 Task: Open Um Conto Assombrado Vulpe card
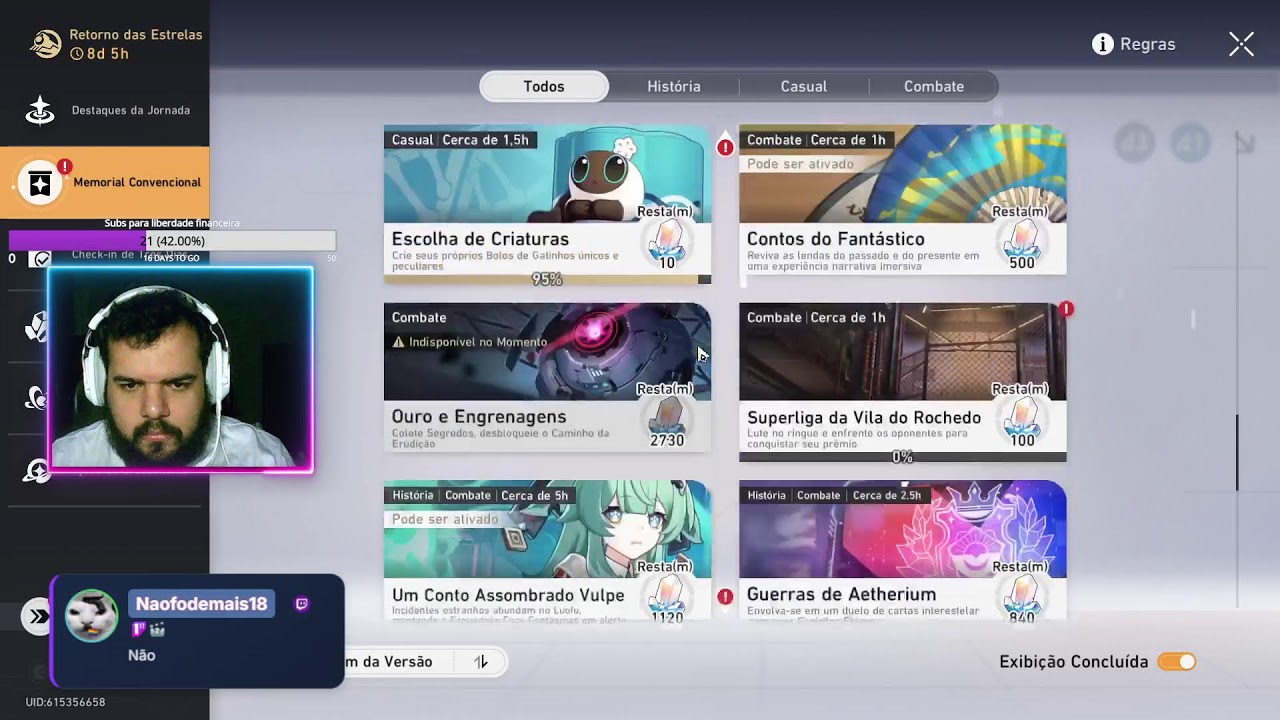point(547,551)
